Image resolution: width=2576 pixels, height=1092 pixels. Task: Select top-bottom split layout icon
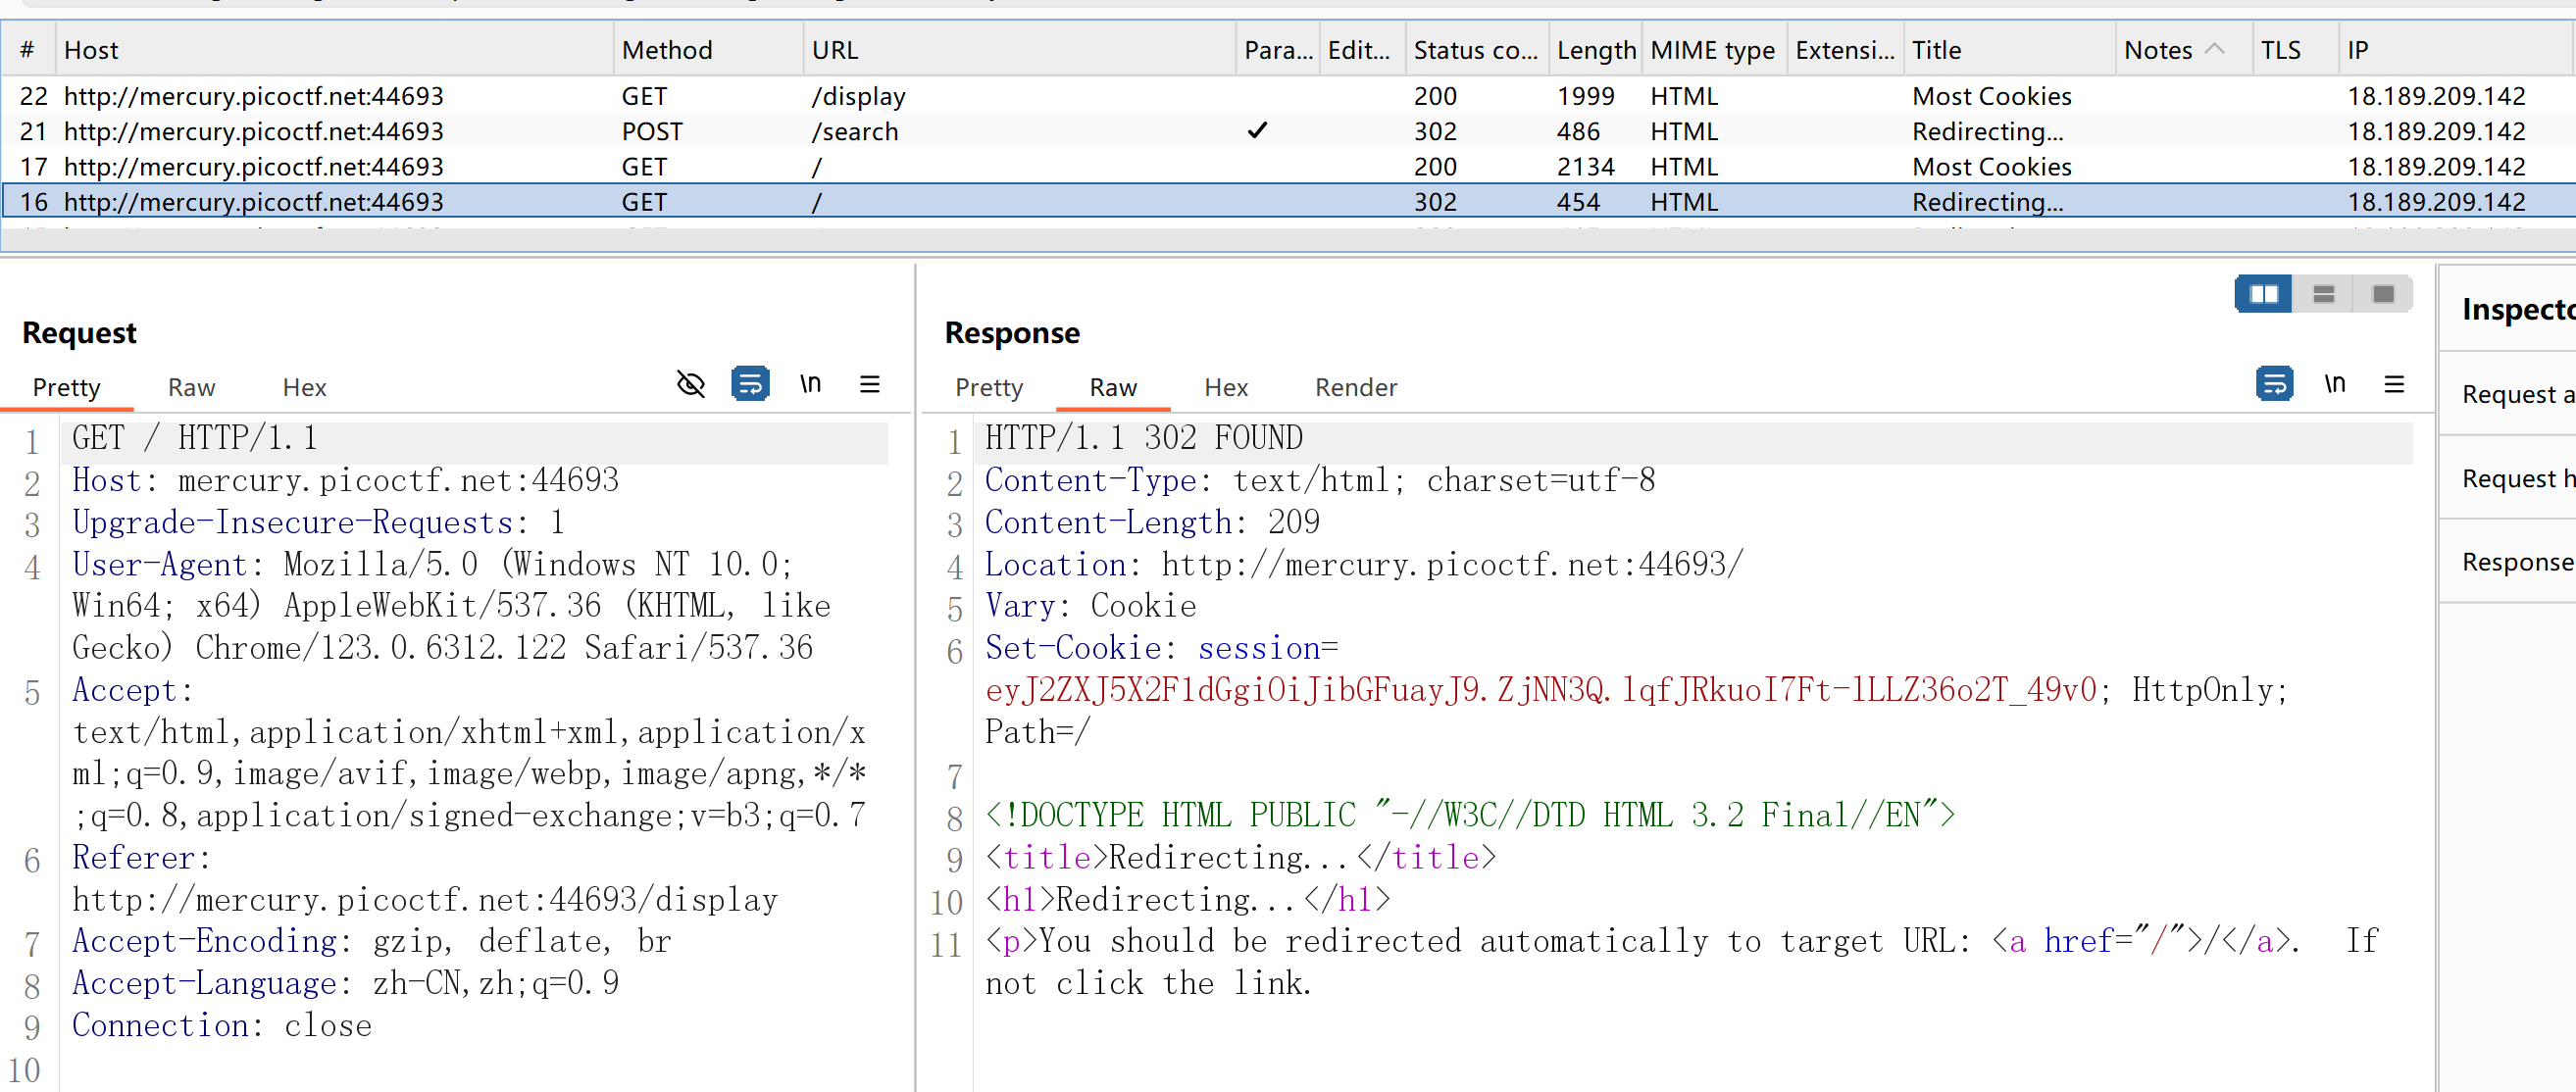click(2323, 294)
